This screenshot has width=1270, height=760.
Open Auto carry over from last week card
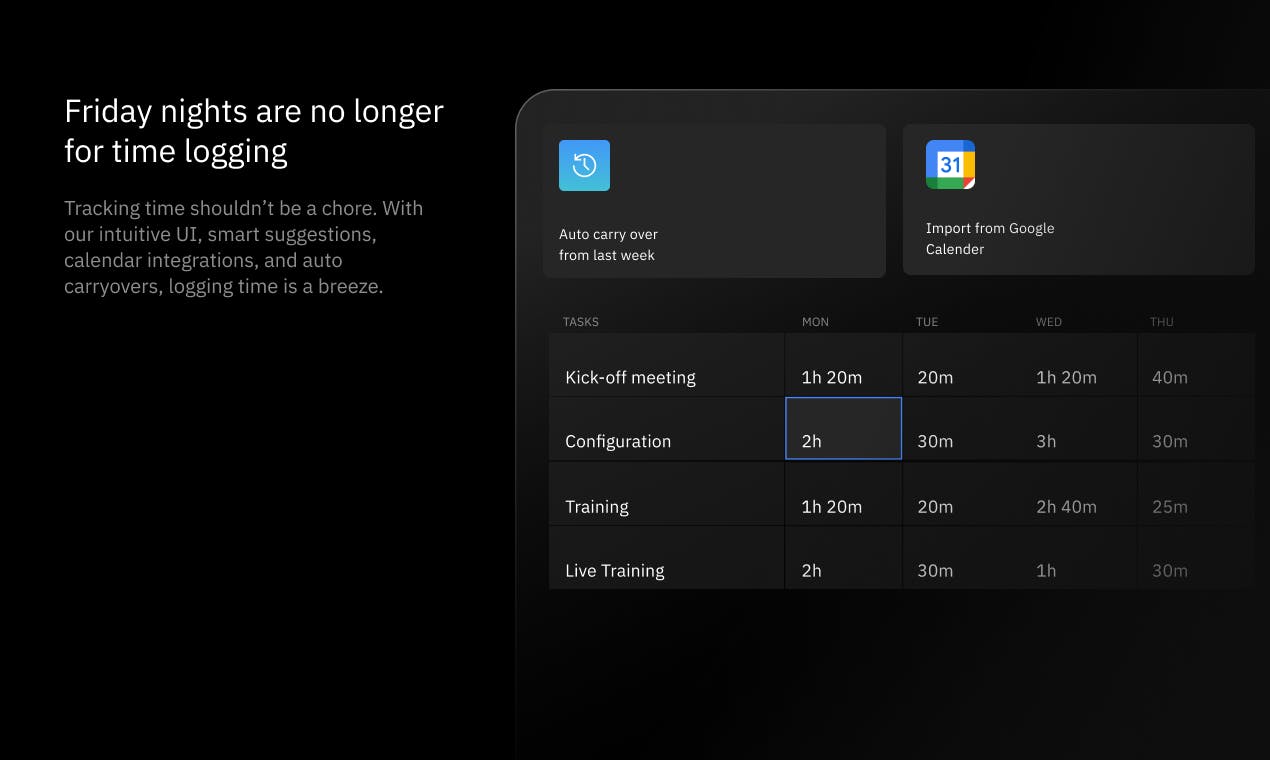pos(714,200)
